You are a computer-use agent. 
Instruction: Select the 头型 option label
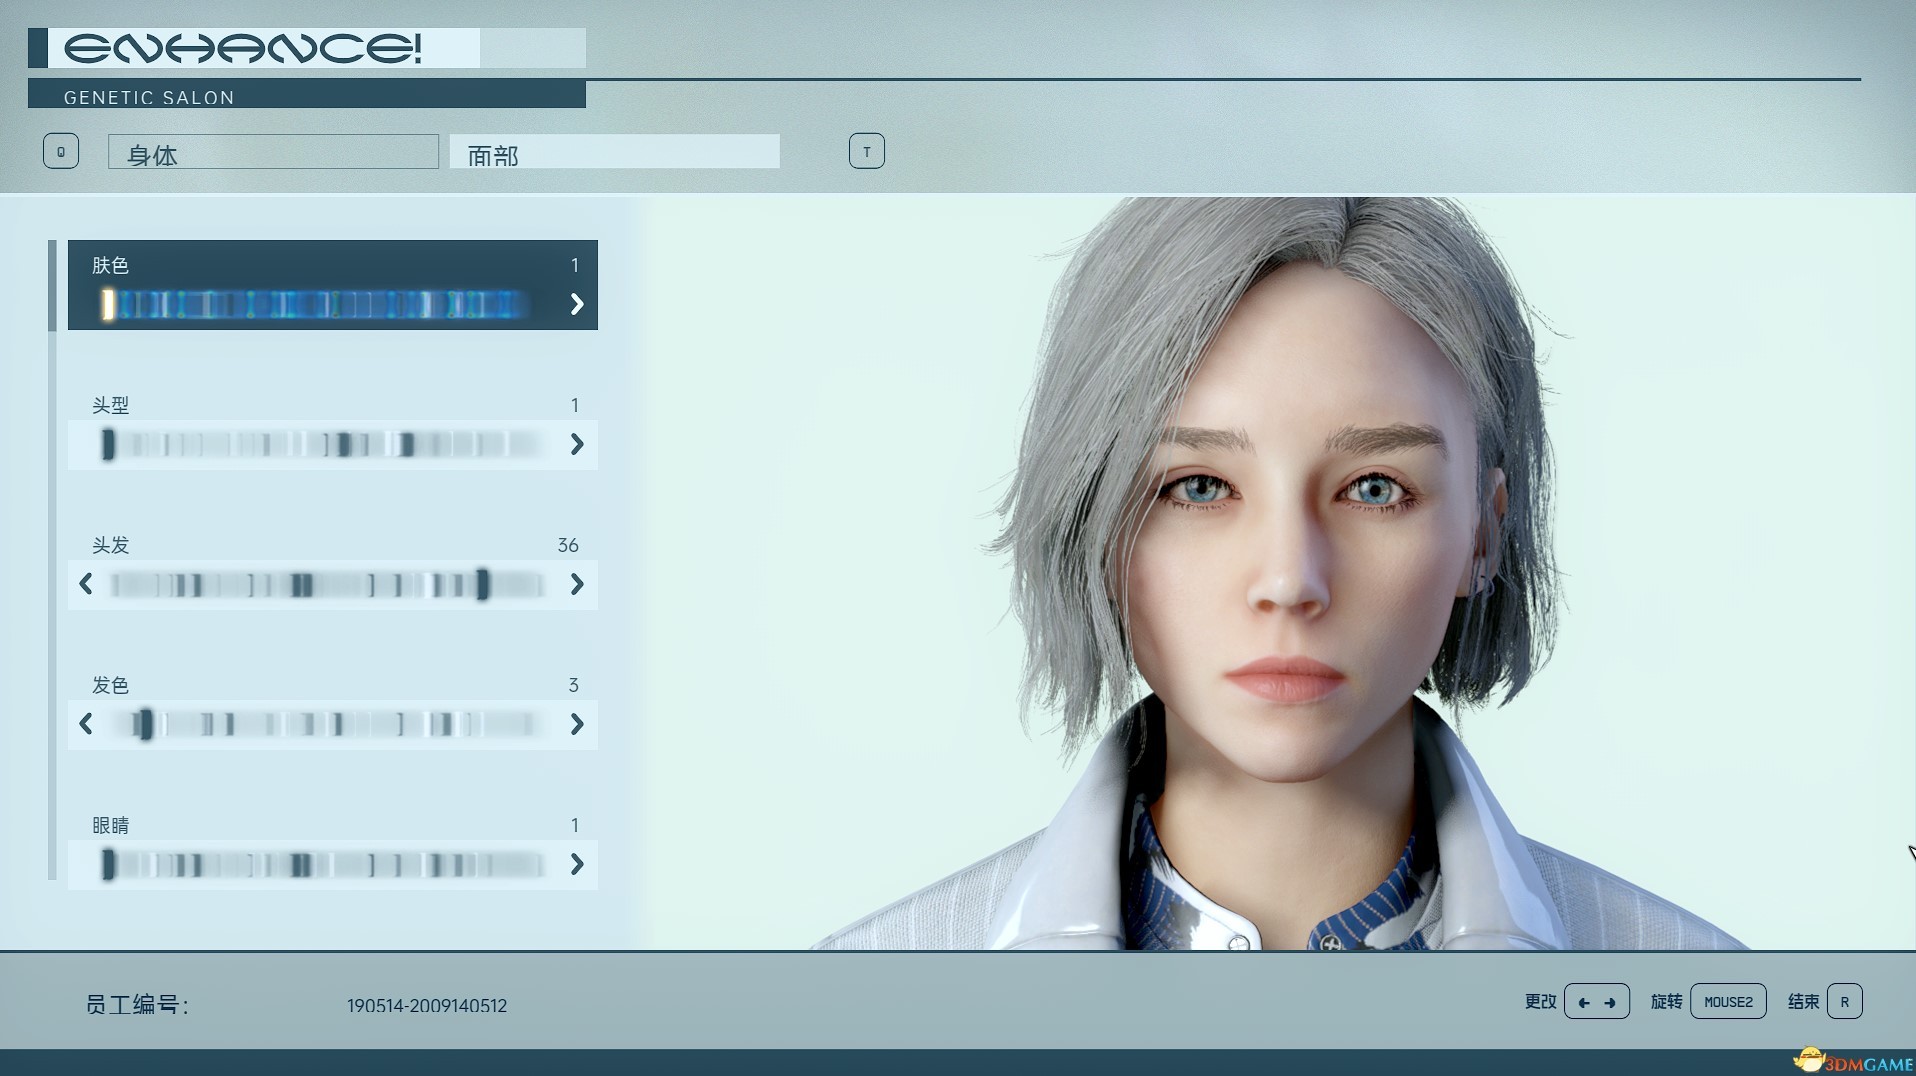pos(110,405)
